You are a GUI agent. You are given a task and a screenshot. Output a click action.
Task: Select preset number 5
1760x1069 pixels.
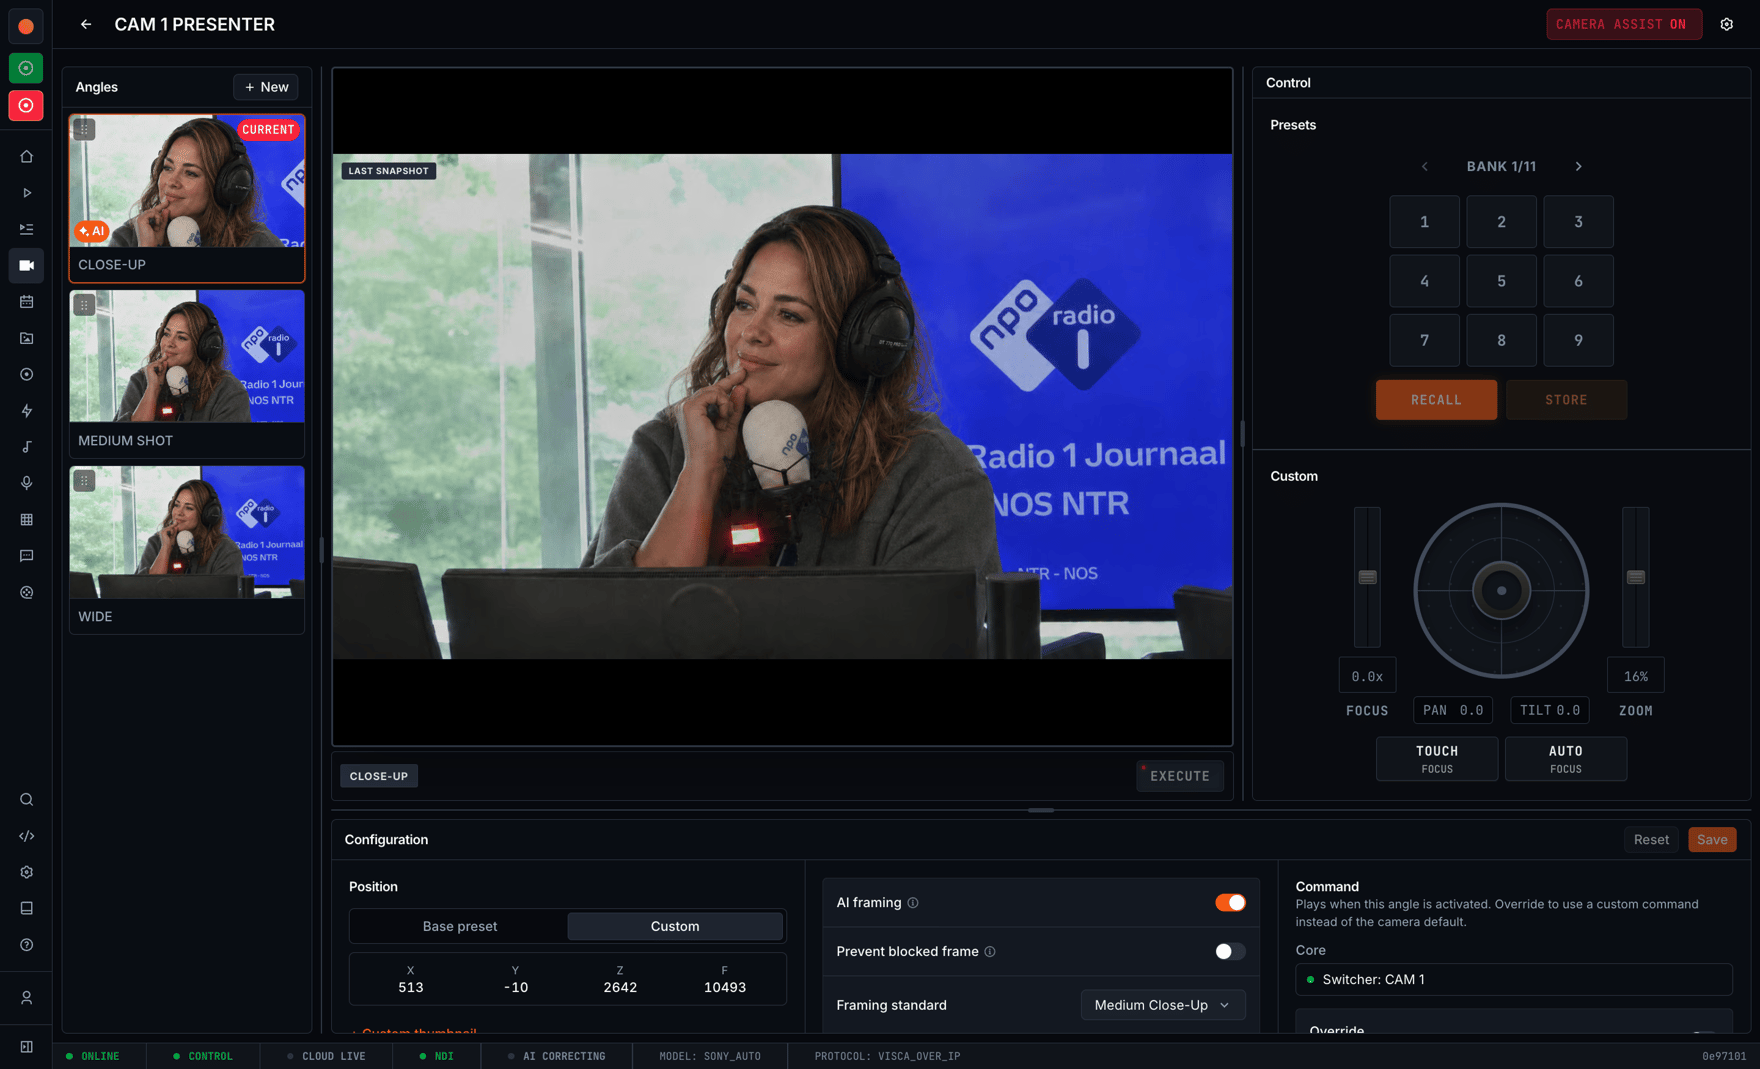(1501, 281)
